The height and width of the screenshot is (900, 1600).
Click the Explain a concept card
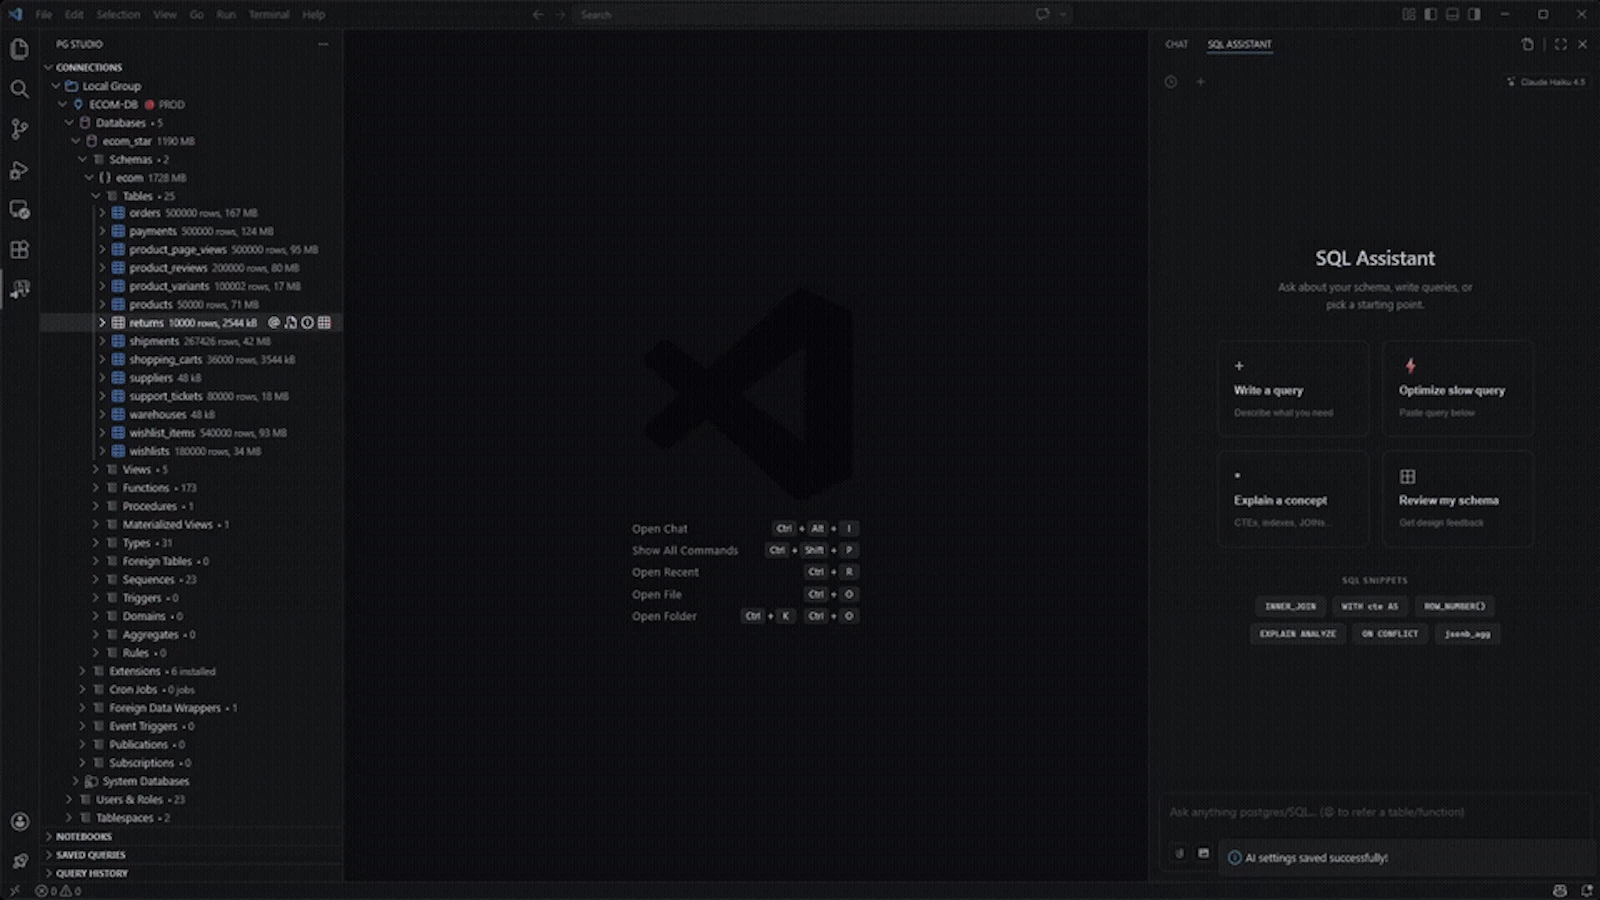coord(1293,499)
